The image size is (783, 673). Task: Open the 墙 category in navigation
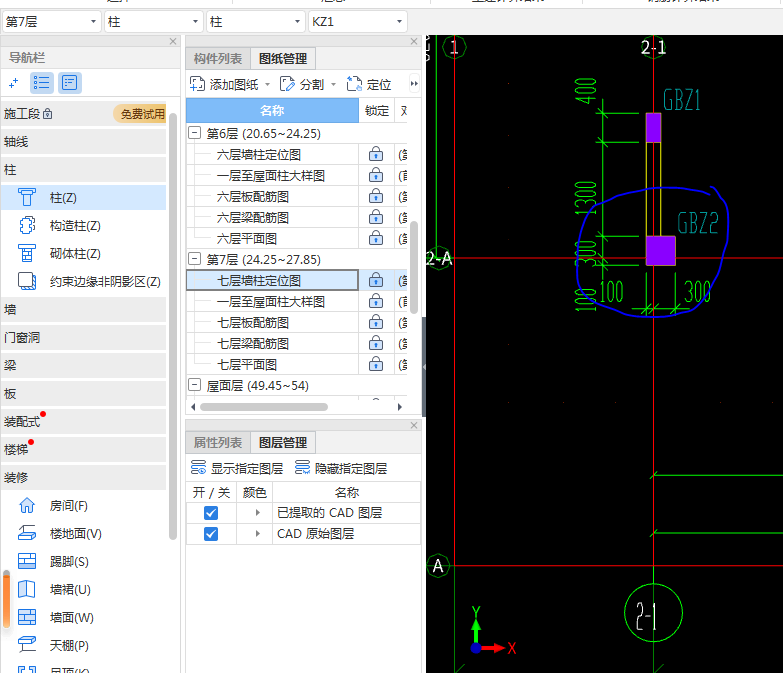83,310
